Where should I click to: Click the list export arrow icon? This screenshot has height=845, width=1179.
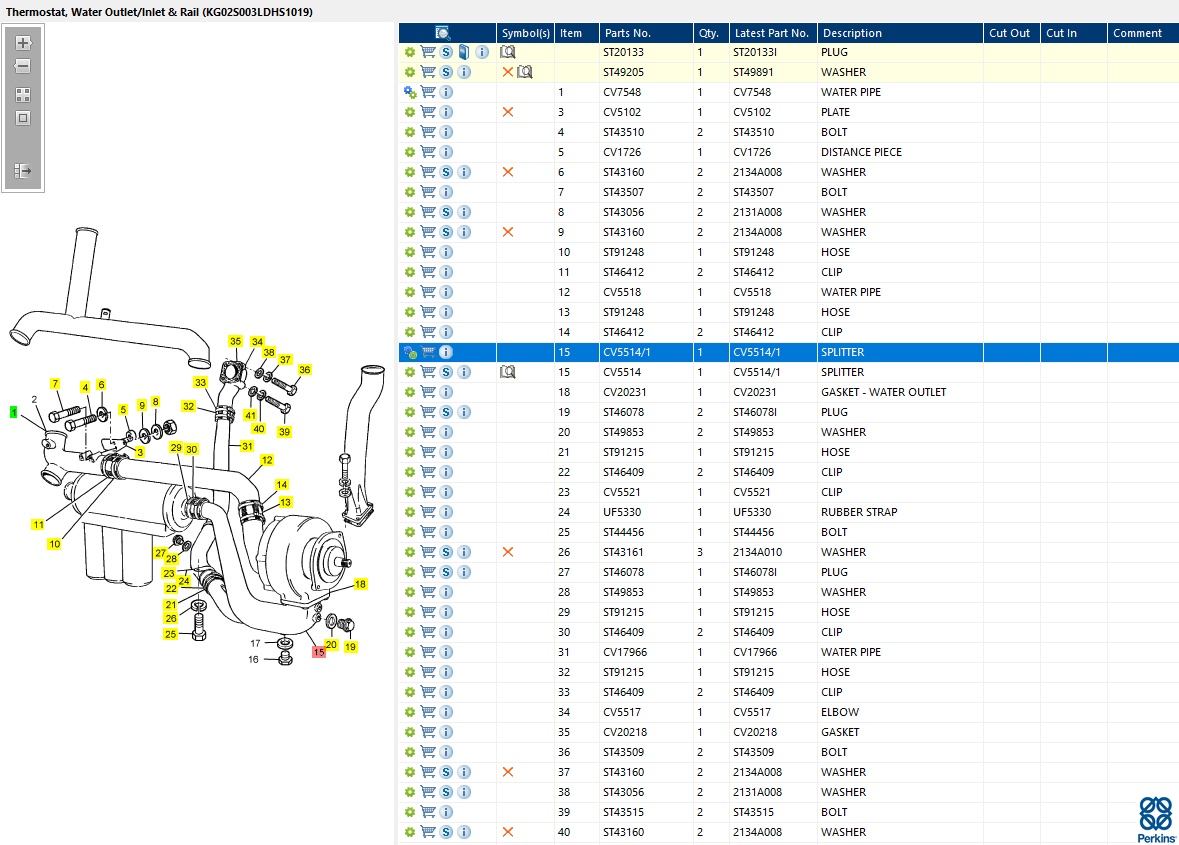23,171
